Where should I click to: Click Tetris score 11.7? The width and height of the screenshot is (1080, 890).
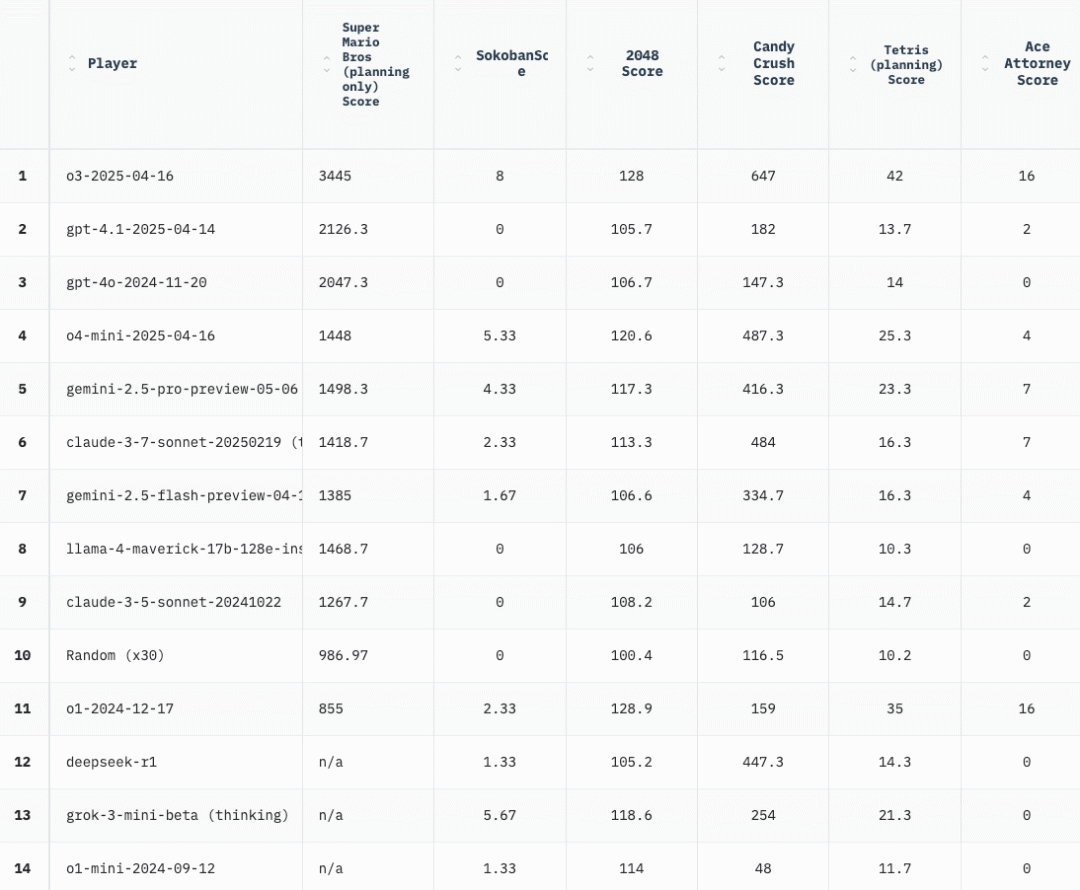895,868
